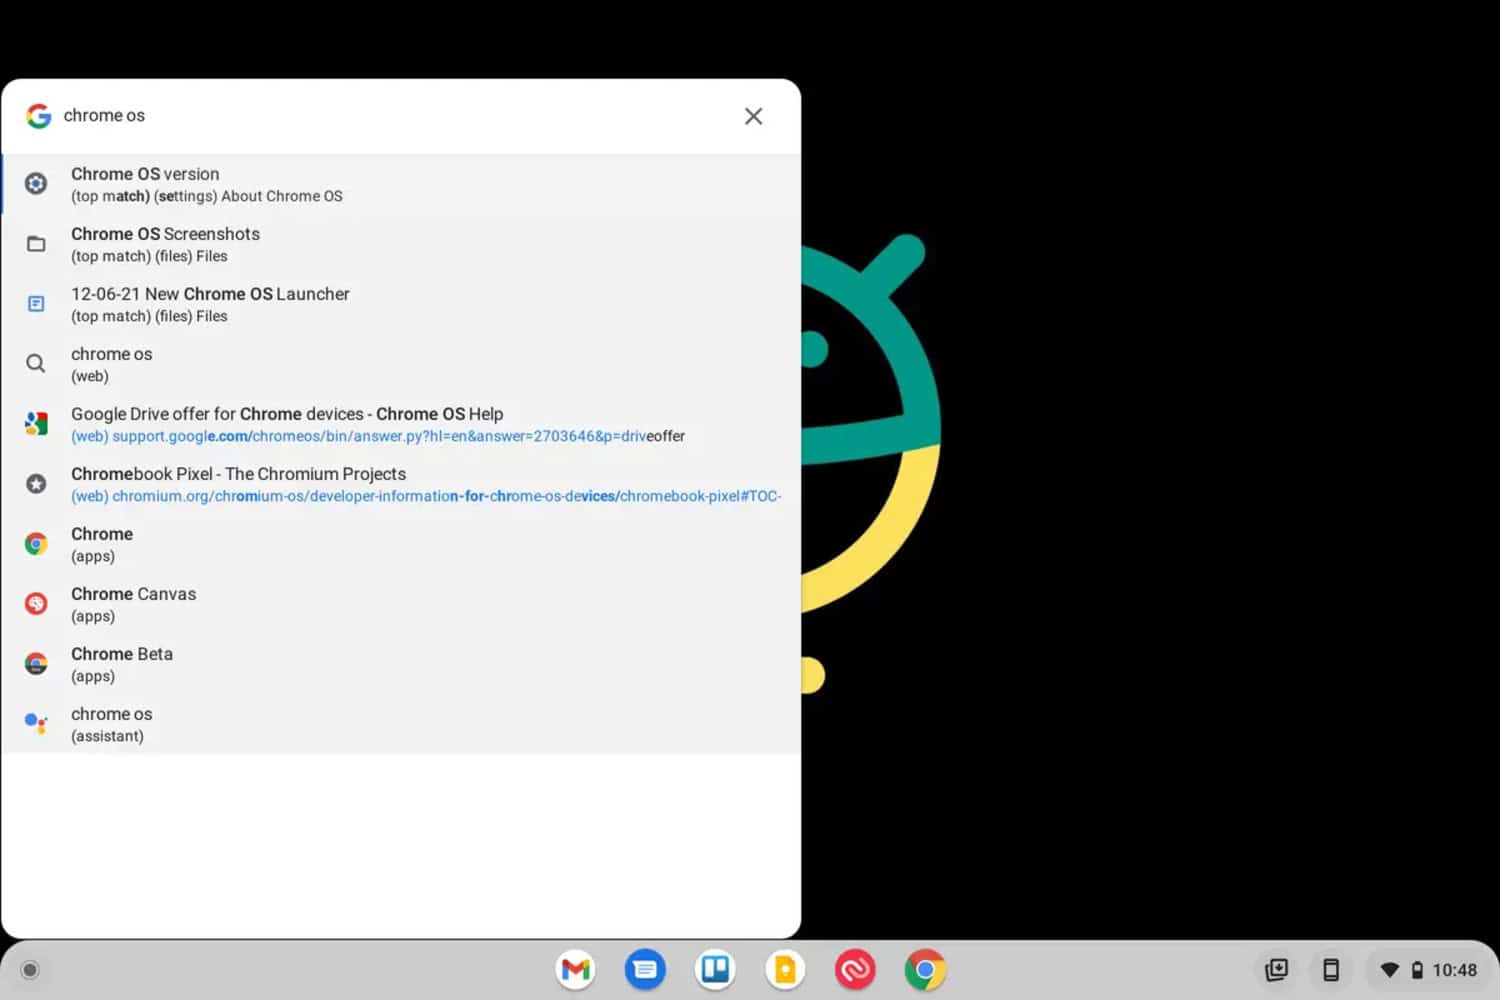Click the settings gear icon beside Chrome OS version
Image resolution: width=1500 pixels, height=1000 pixels.
[36, 184]
